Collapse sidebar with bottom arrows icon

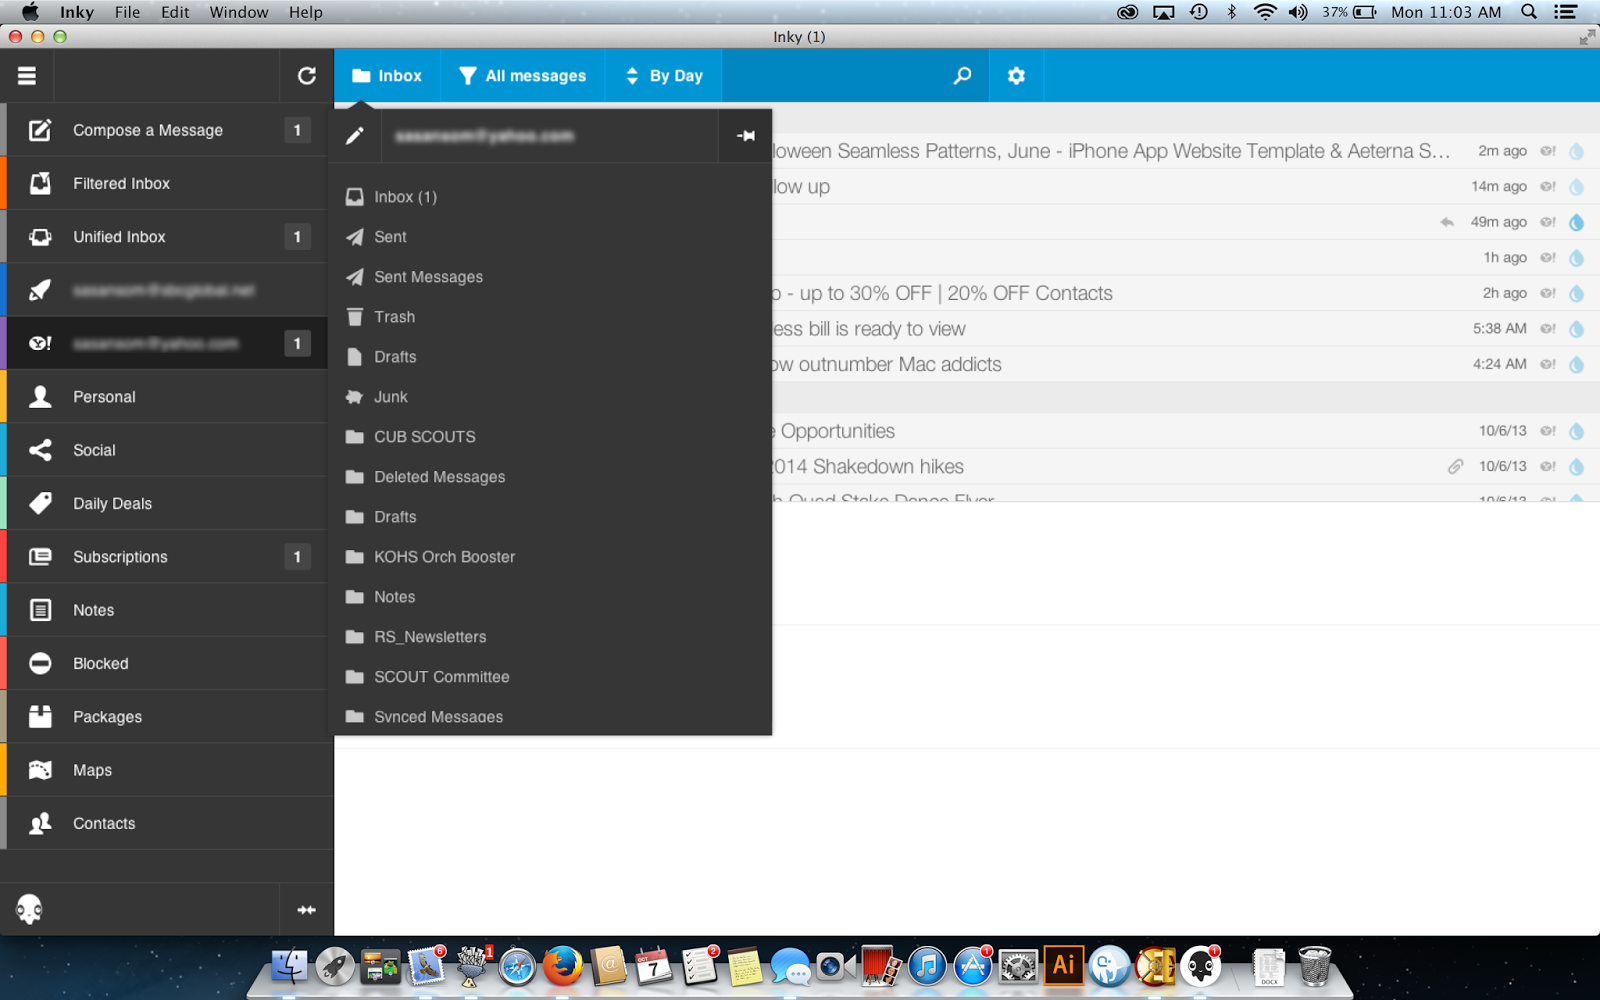(x=306, y=910)
